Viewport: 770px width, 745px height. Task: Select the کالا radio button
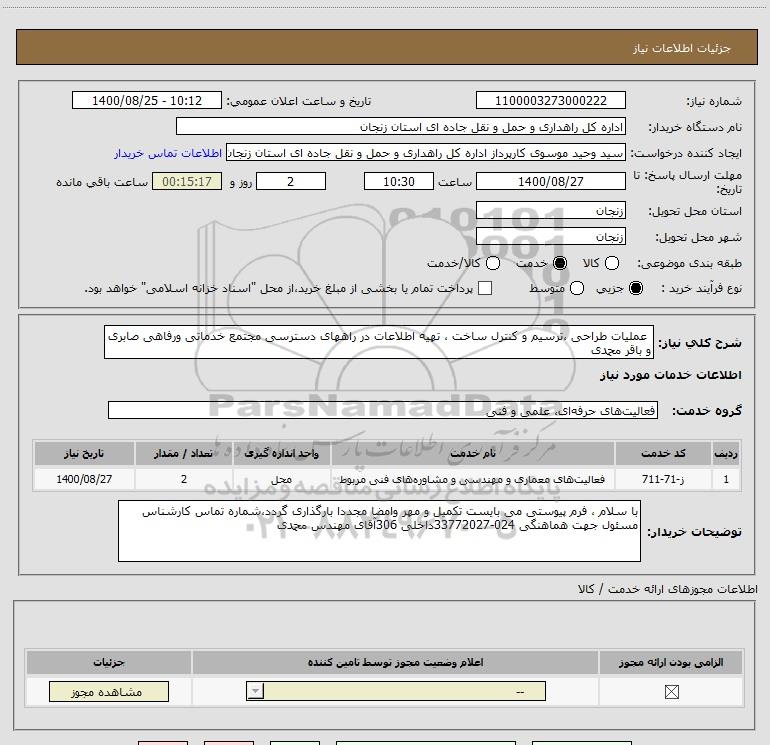611,263
